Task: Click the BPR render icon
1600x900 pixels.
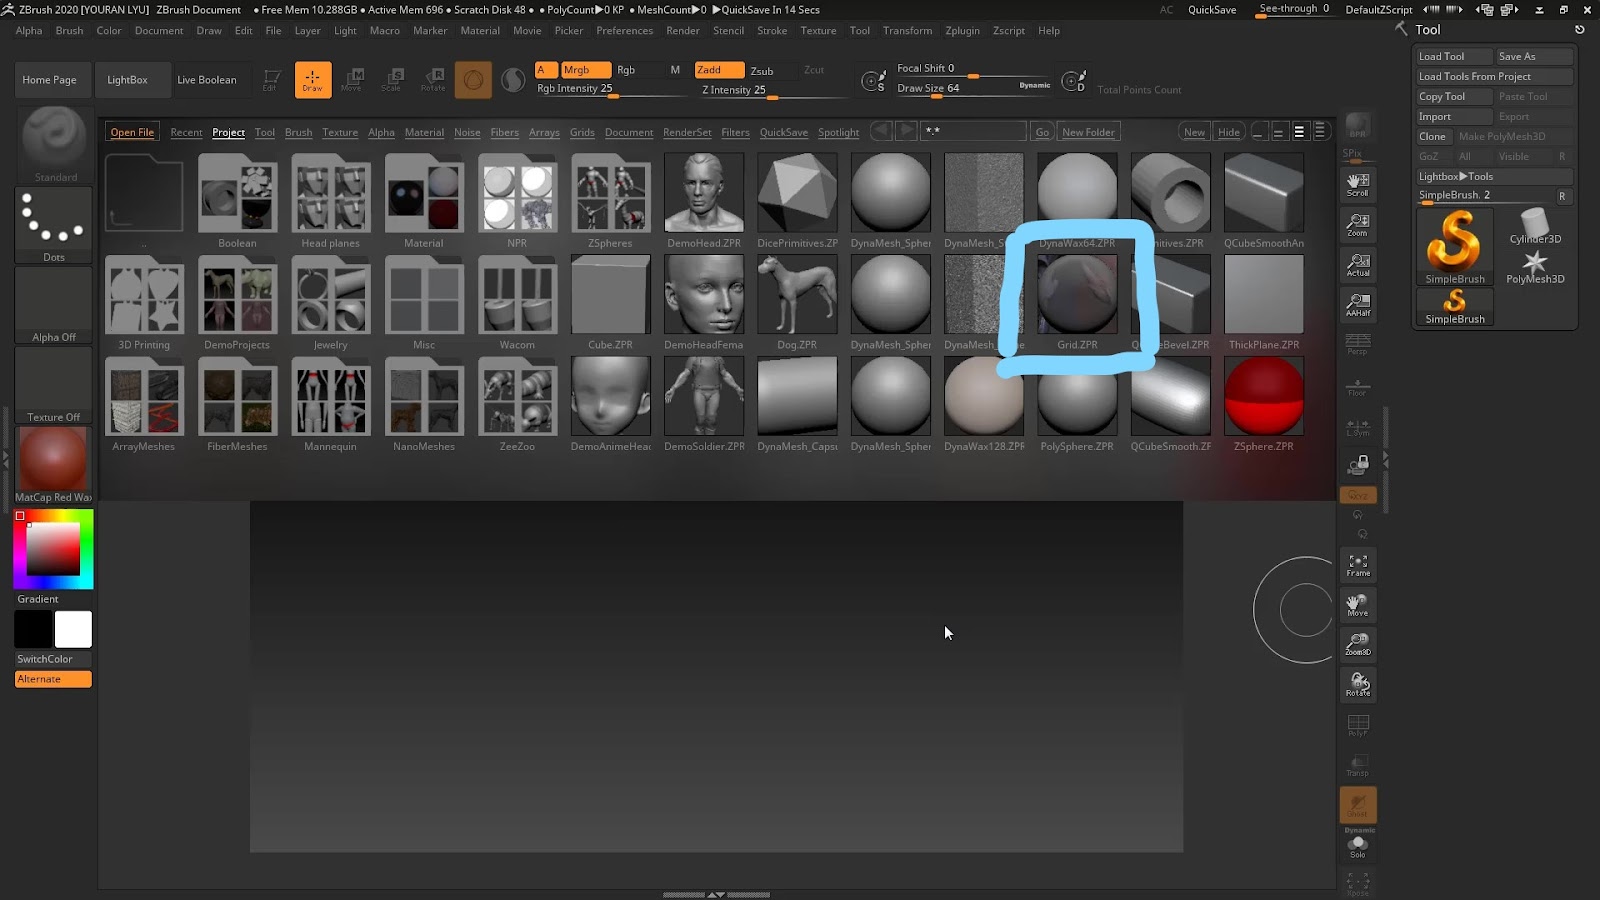Action: click(1358, 126)
